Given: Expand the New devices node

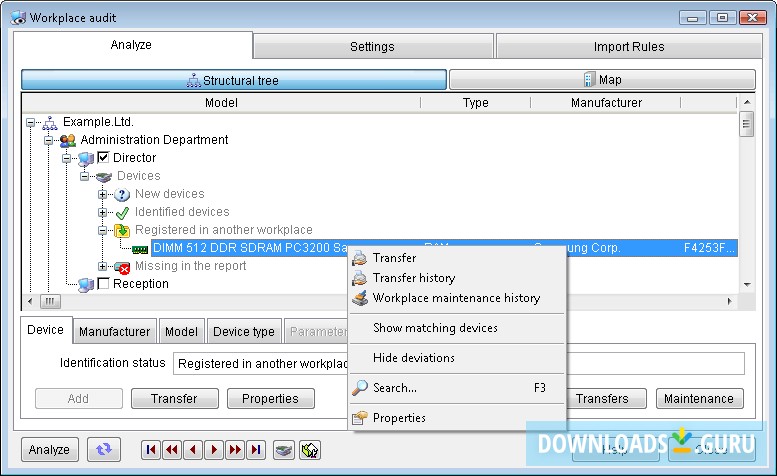Looking at the screenshot, I should click(103, 194).
